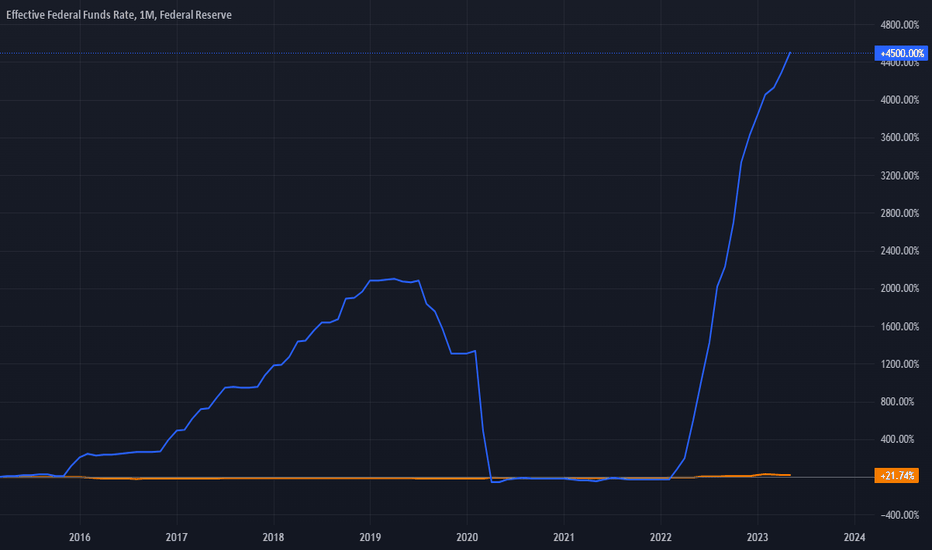Click the 1200.00% axis label
The image size is (932, 550).
(899, 364)
